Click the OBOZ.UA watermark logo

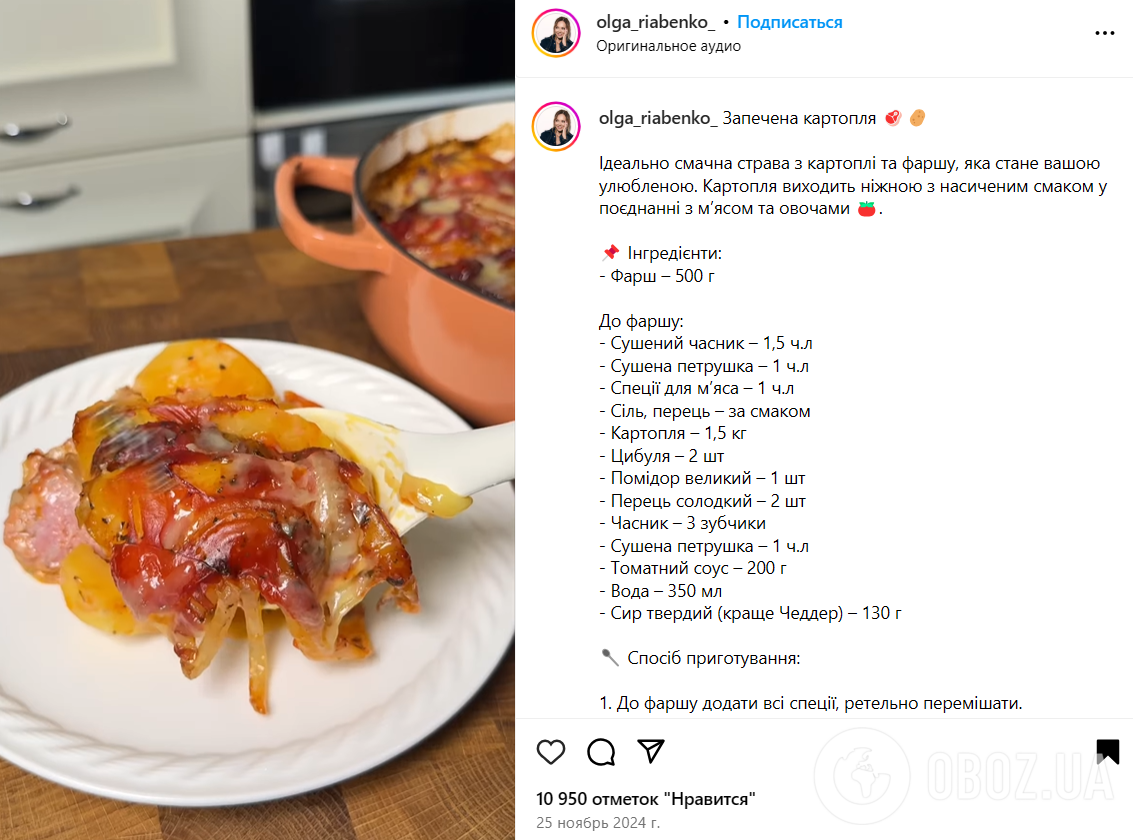click(965, 776)
